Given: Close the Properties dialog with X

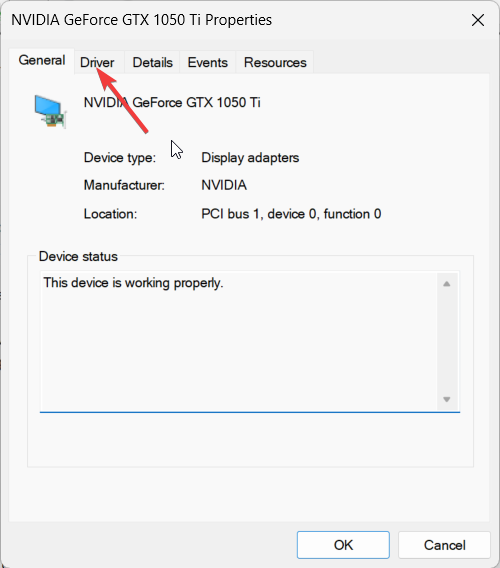Looking at the screenshot, I should [x=478, y=20].
